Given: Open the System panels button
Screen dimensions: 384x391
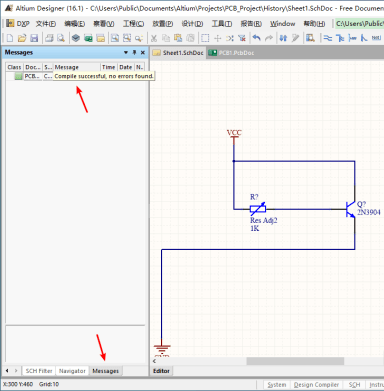Looking at the screenshot, I should (277, 385).
